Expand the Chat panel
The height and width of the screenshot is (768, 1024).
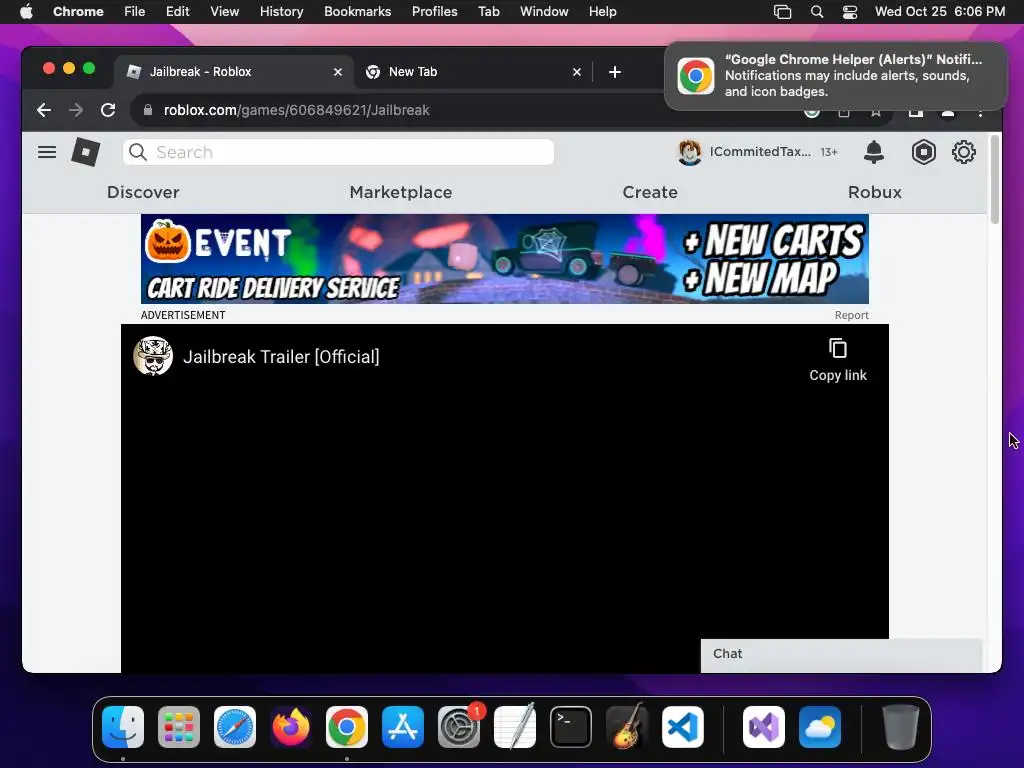point(841,654)
